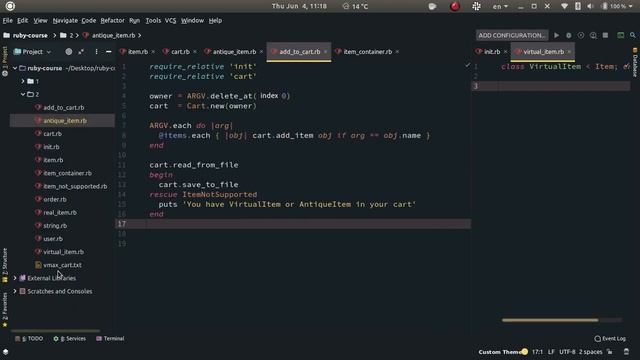The width and height of the screenshot is (640, 360).
Task: Click the ruby-course breadcrumb in navigation bar
Action: coord(30,36)
